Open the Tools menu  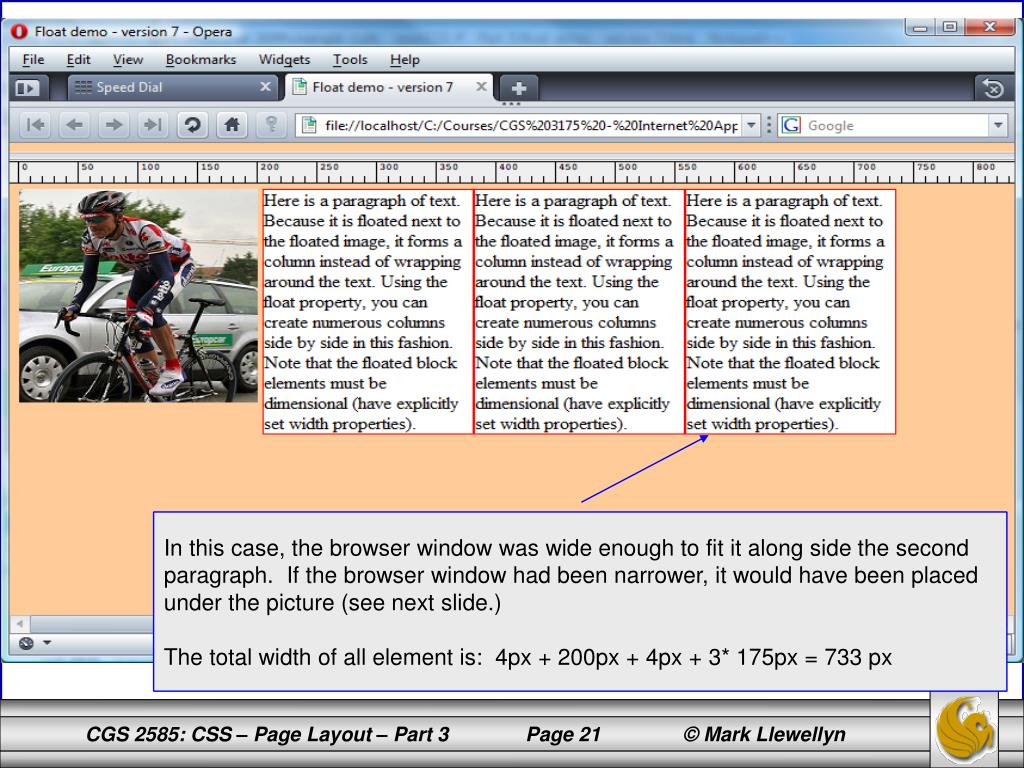tap(350, 59)
